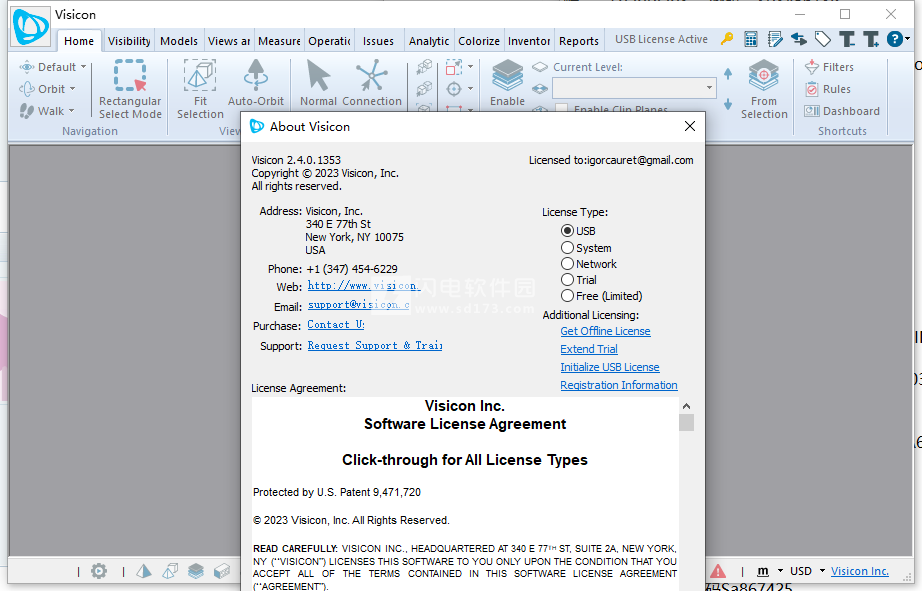Click the swap arrows icon

[x=799, y=39]
